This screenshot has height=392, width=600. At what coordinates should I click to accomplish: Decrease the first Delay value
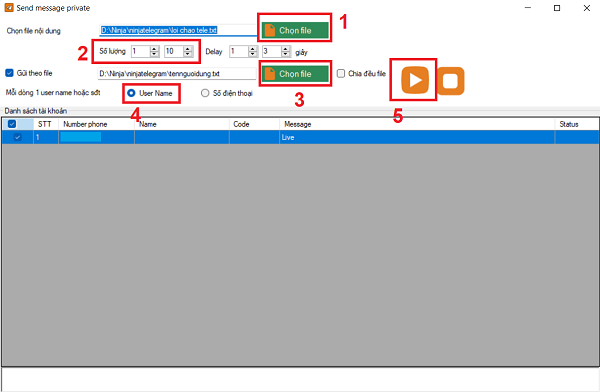pos(253,54)
